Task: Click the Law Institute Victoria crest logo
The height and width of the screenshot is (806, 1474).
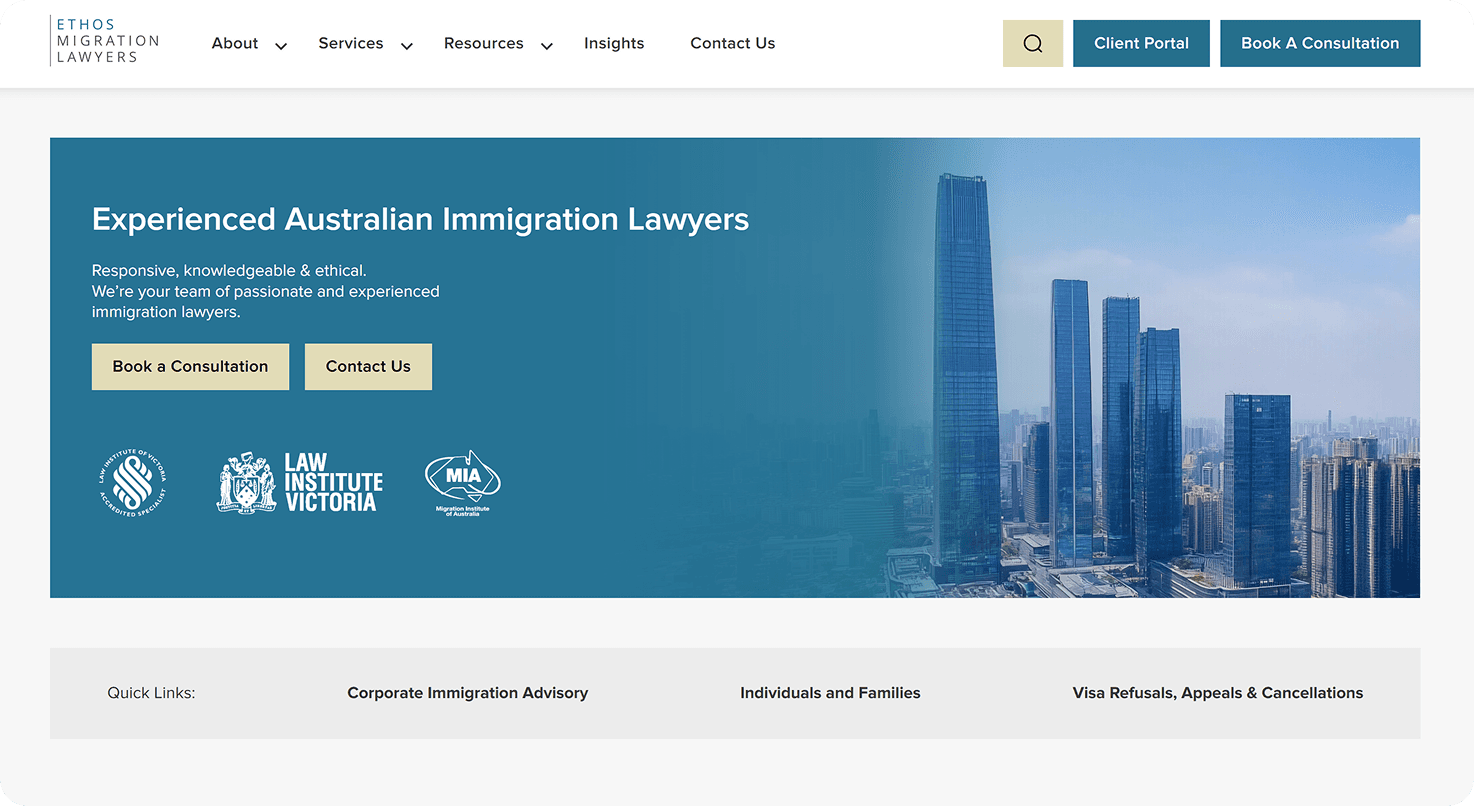Action: click(300, 483)
